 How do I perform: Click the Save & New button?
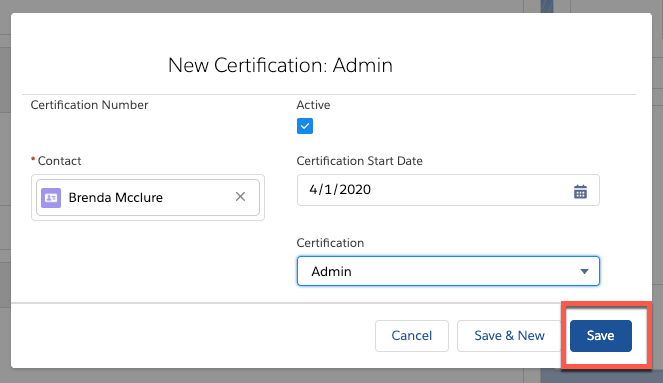point(509,336)
